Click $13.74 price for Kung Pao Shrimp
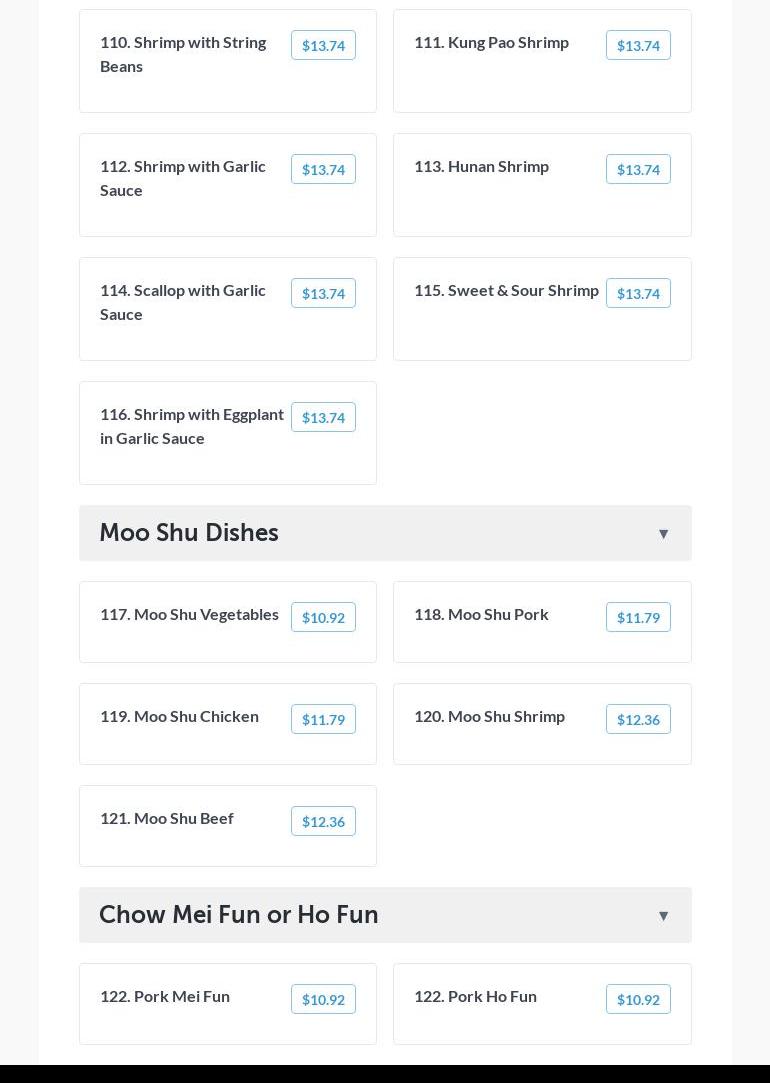770x1083 pixels. (638, 45)
